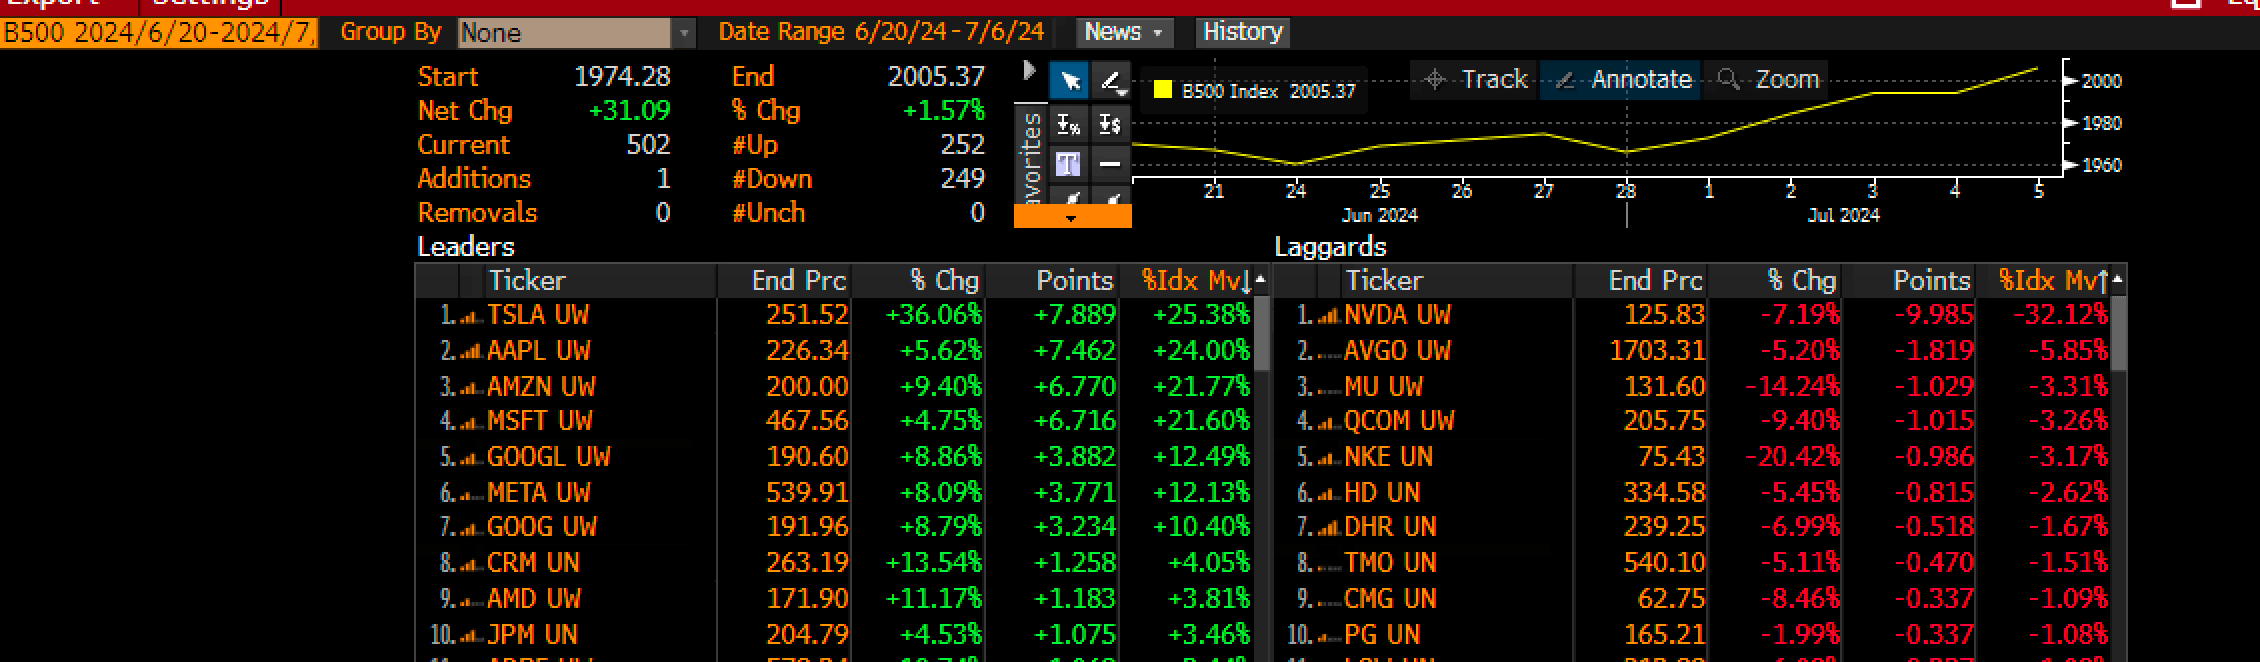Click the orange B500 2024/6/20-2024/7 input field
The height and width of the screenshot is (662, 2260).
click(x=159, y=33)
